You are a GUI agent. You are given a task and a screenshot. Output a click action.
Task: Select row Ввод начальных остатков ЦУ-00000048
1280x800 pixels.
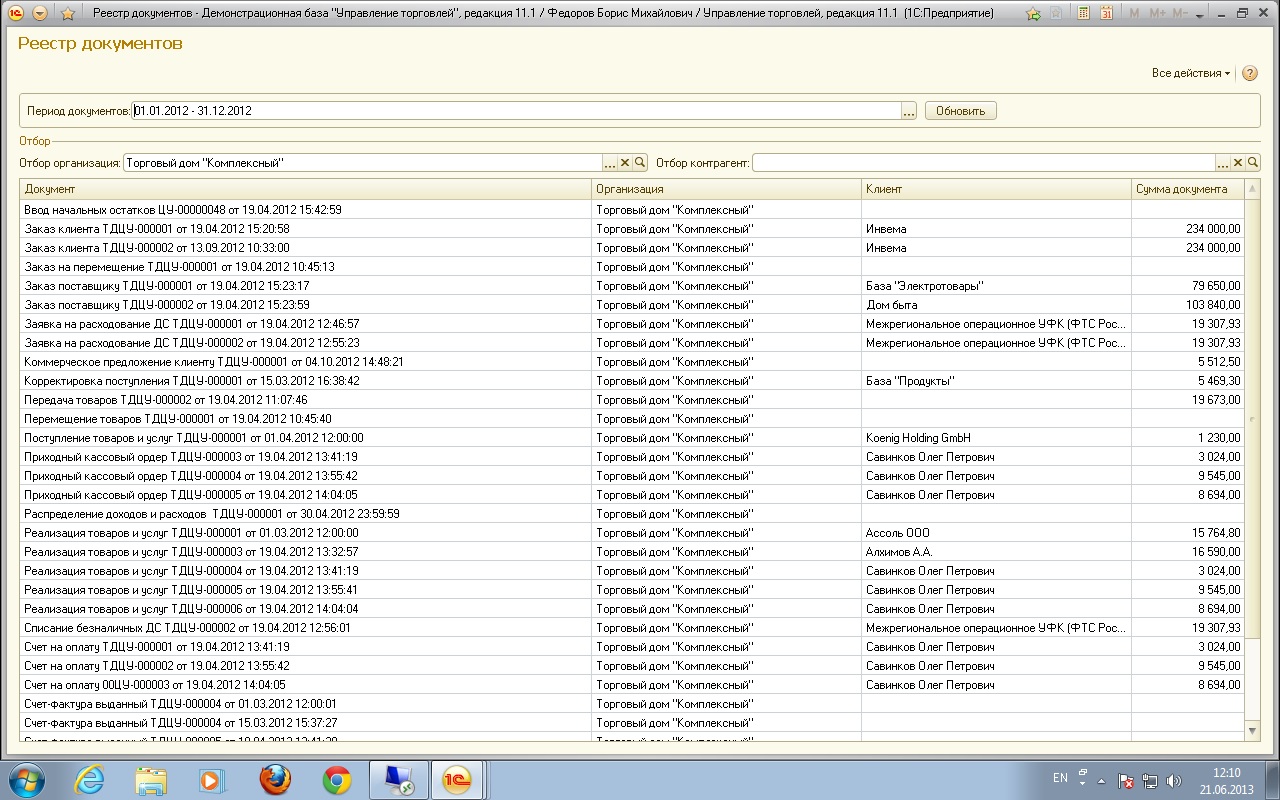coord(633,210)
